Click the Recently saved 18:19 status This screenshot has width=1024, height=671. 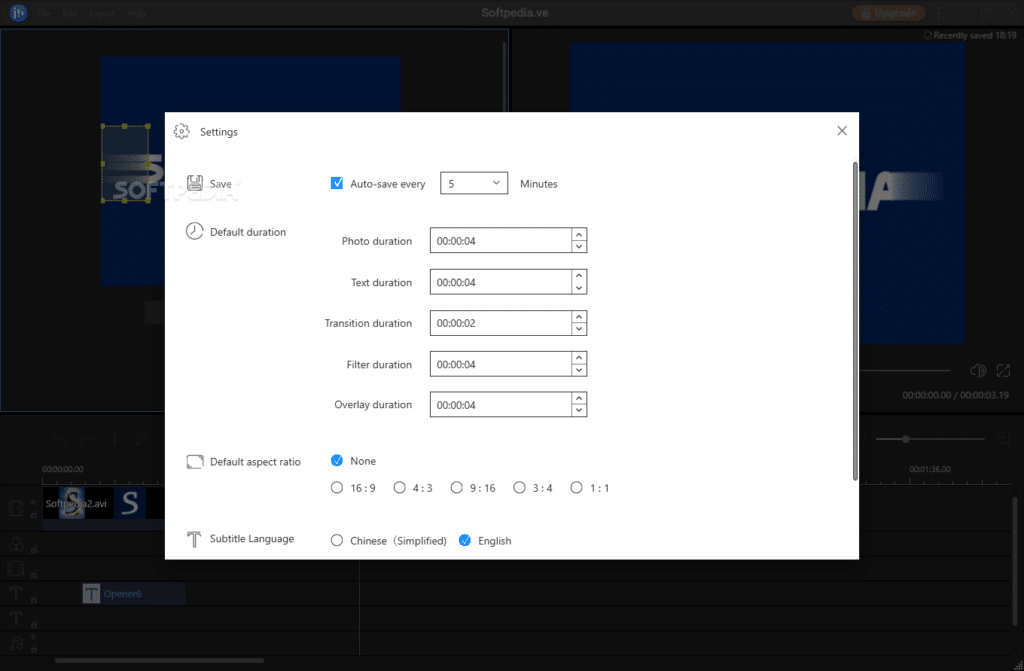pyautogui.click(x=970, y=35)
